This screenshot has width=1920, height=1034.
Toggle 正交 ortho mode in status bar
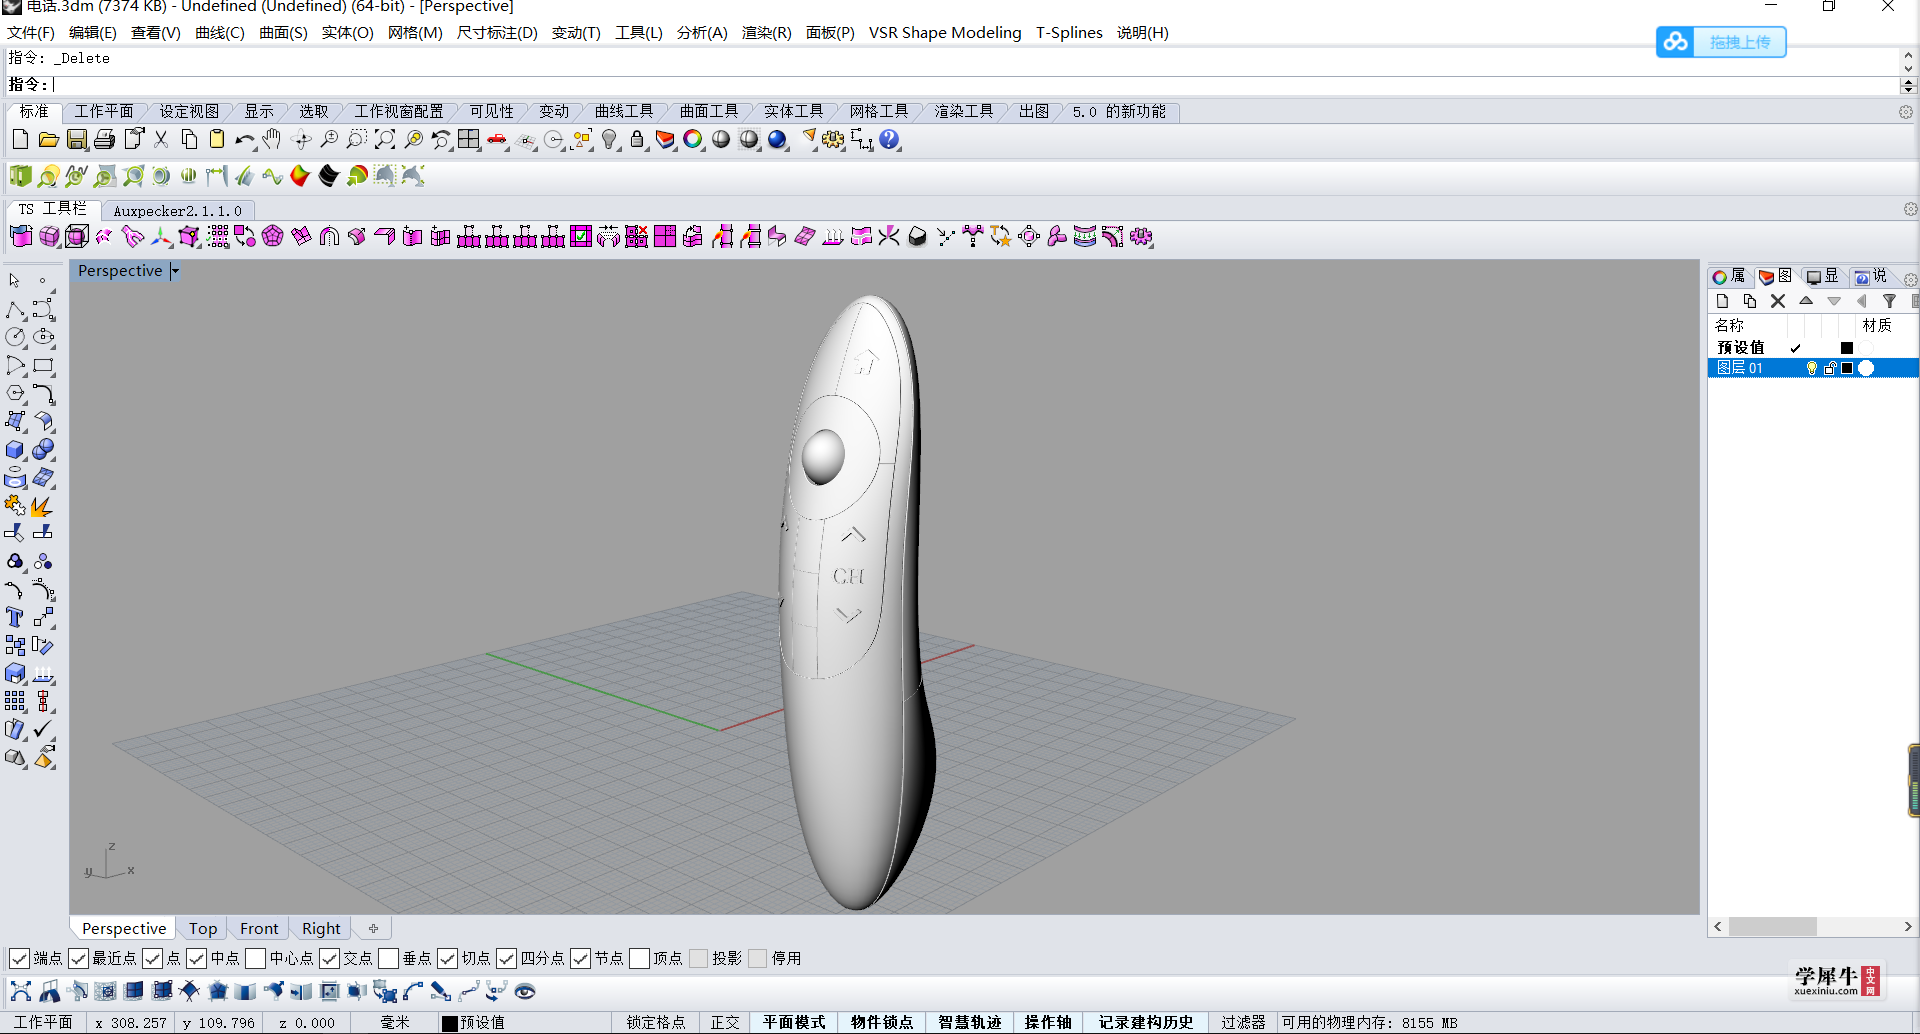tap(725, 1022)
